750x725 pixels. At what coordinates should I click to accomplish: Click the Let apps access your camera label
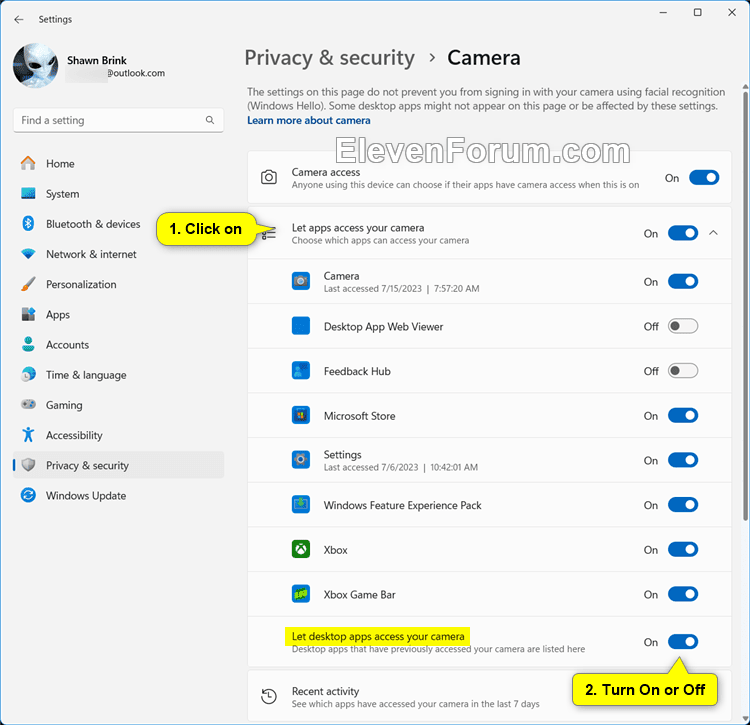click(358, 228)
